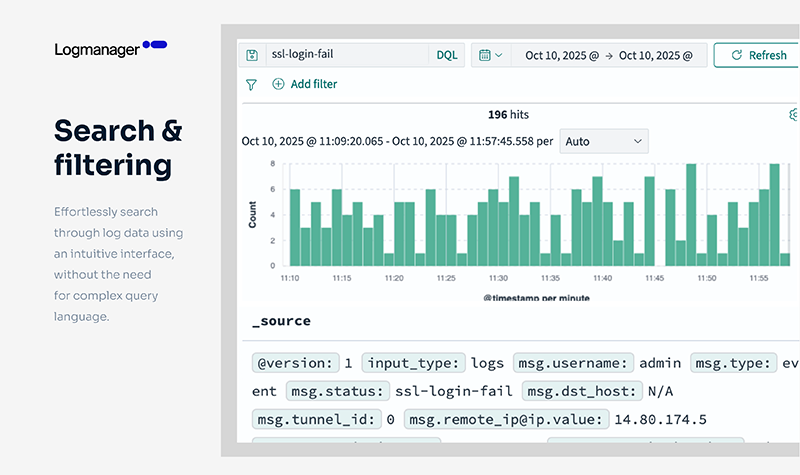This screenshot has width=800, height=475.
Task: Click the filter funnel icon
Action: 251,85
